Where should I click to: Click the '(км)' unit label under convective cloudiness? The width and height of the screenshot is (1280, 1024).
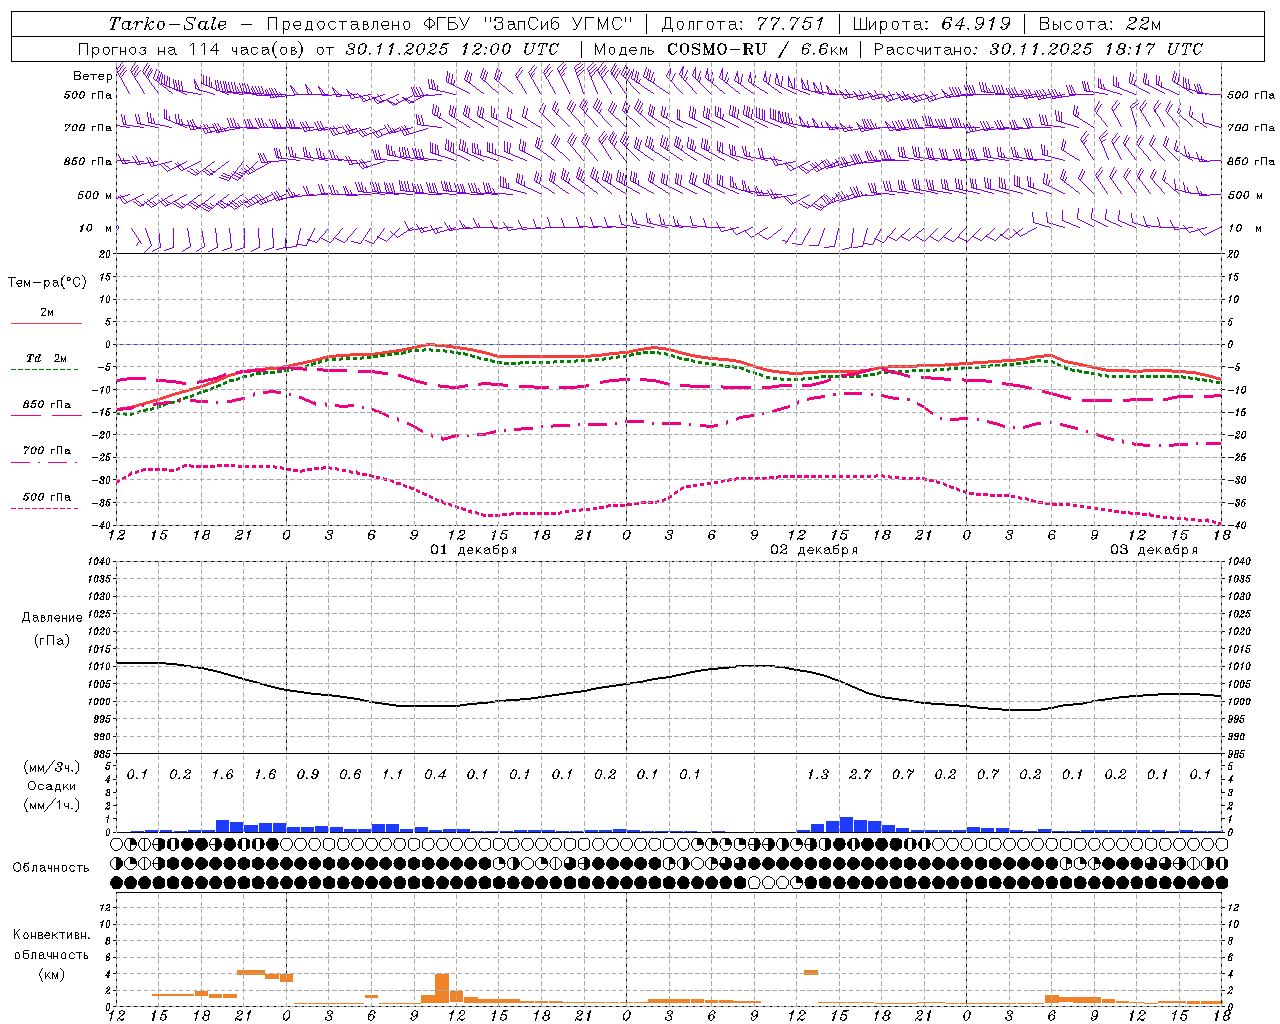[51, 974]
